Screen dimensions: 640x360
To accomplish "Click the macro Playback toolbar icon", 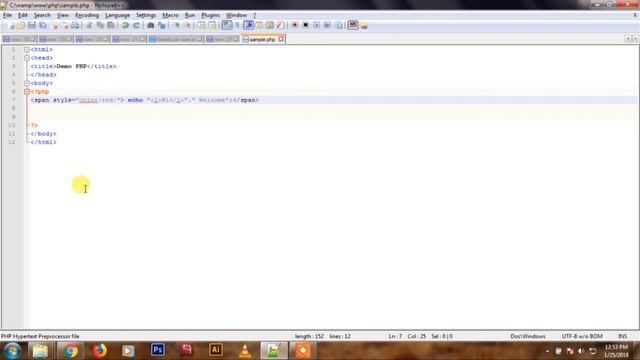I will pyautogui.click(x=316, y=26).
